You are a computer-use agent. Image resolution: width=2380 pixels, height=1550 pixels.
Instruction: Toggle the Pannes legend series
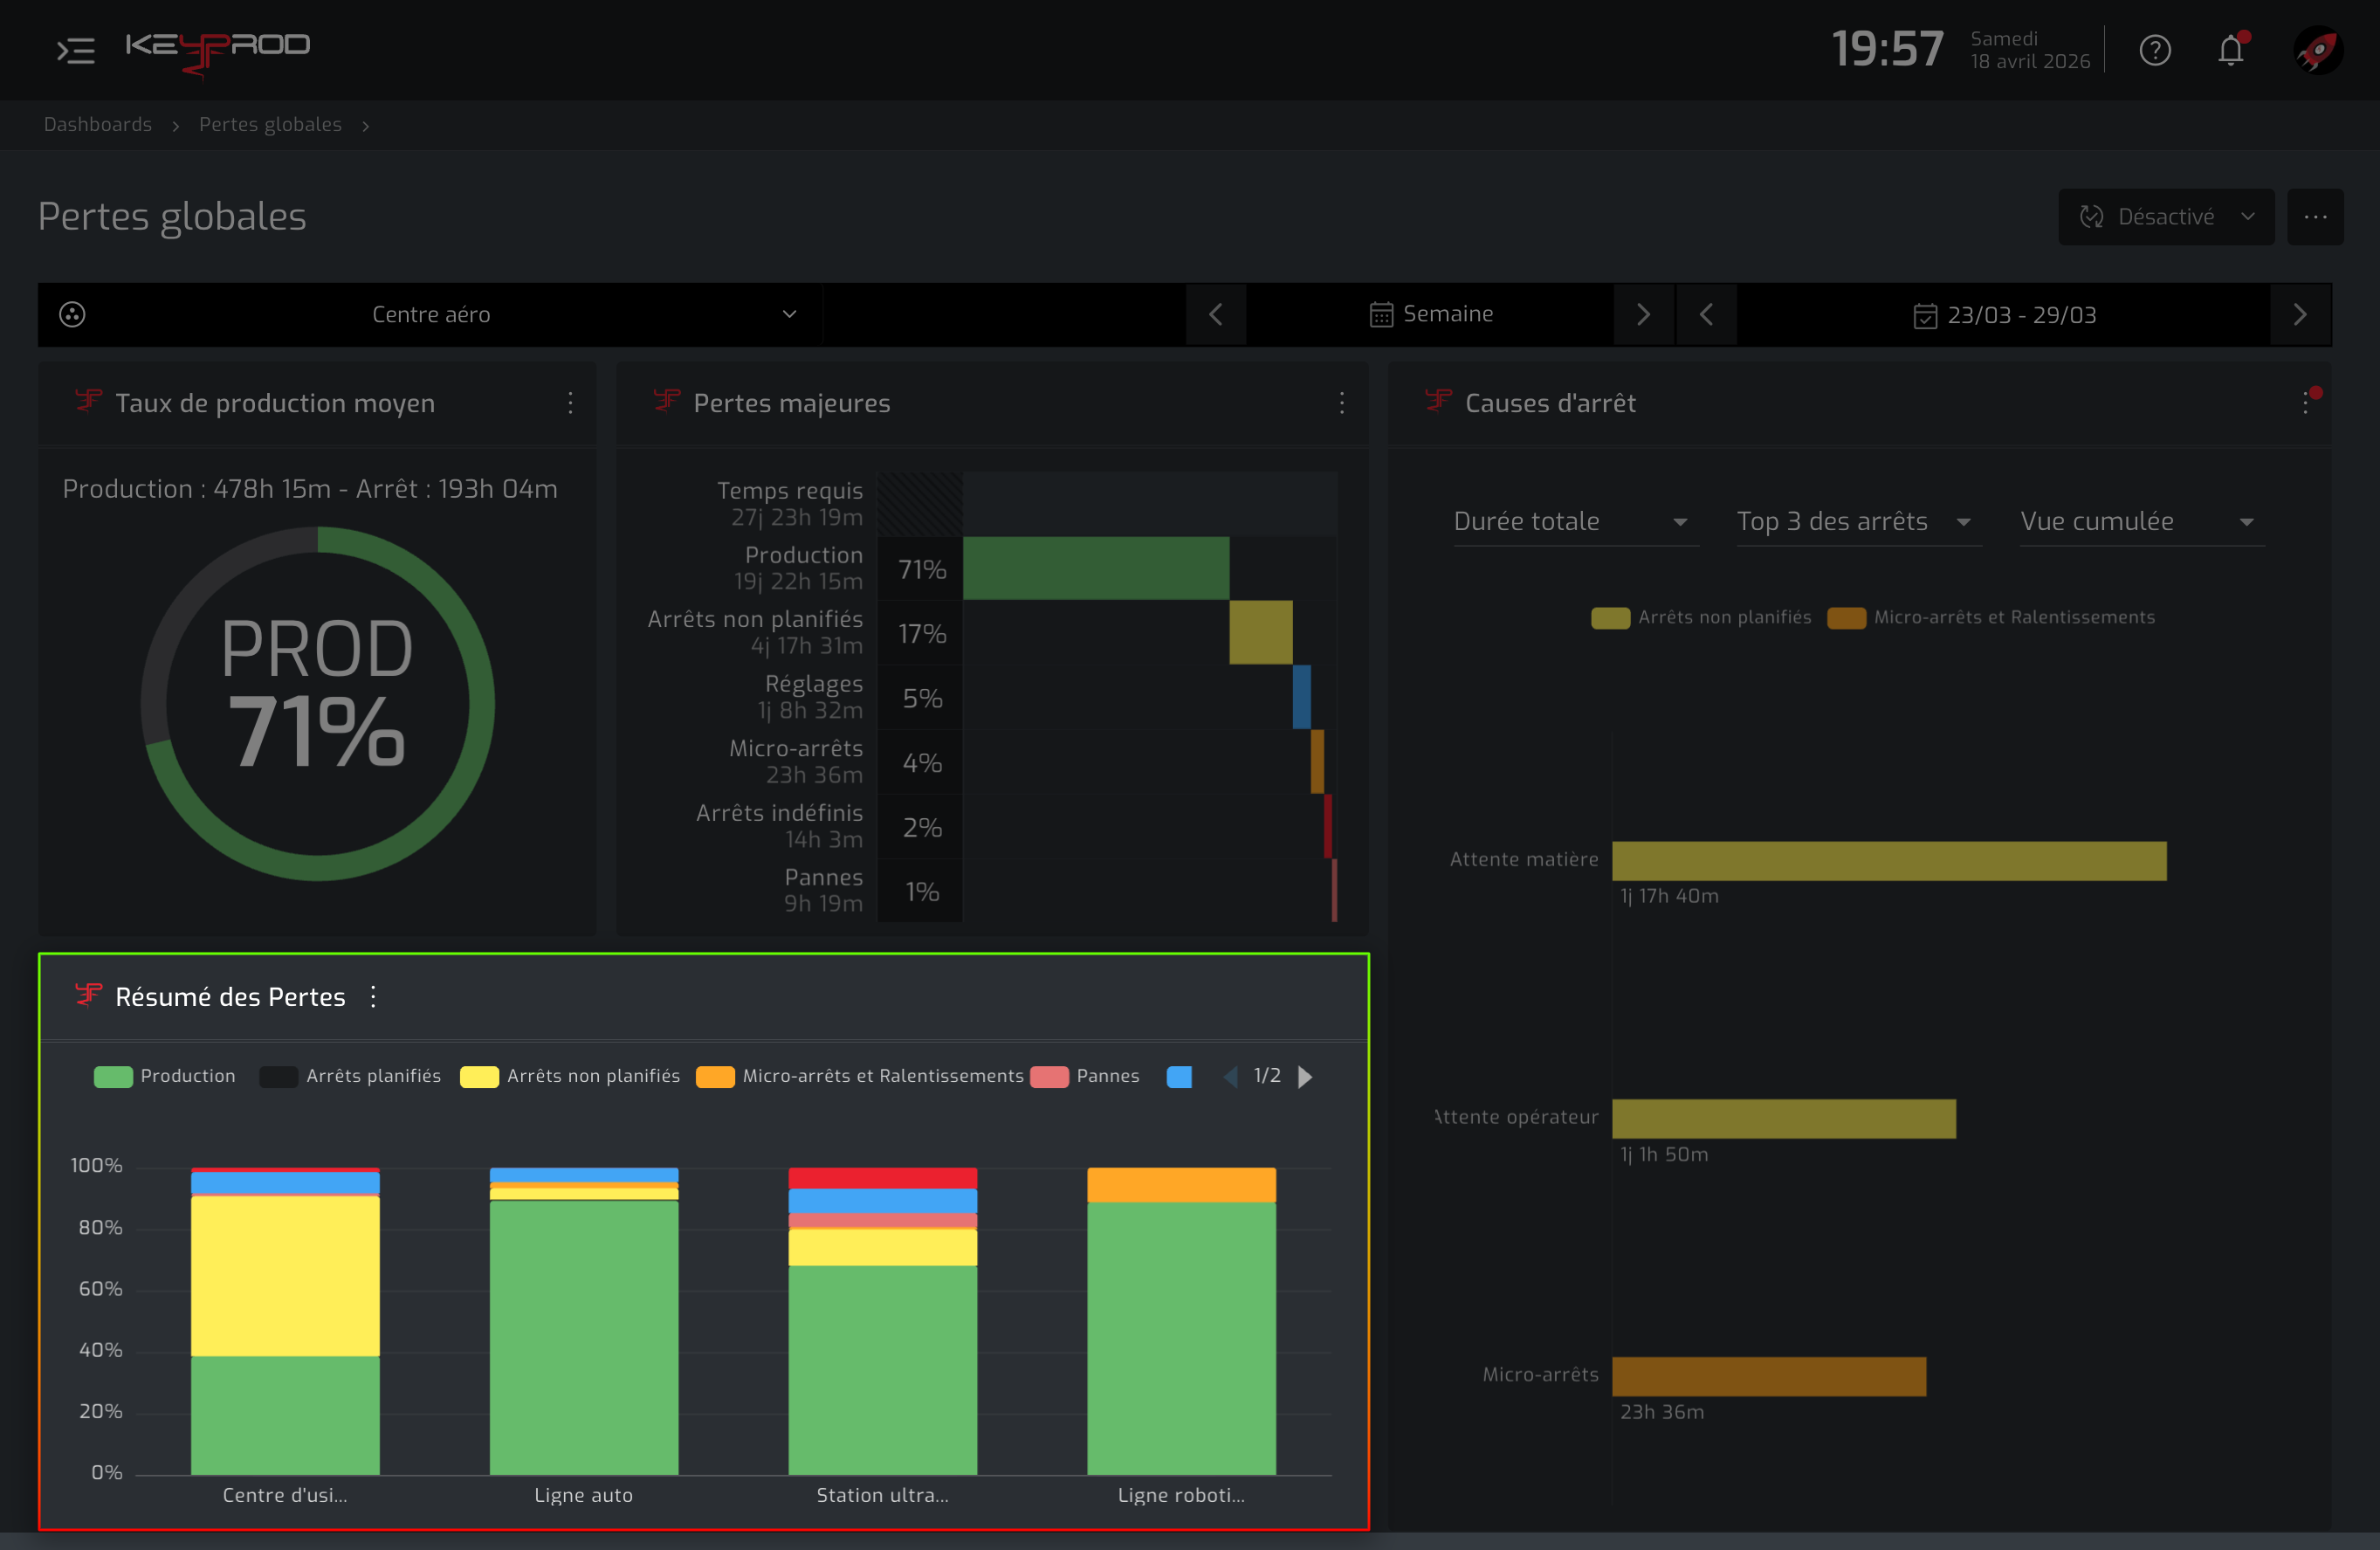point(1085,1076)
